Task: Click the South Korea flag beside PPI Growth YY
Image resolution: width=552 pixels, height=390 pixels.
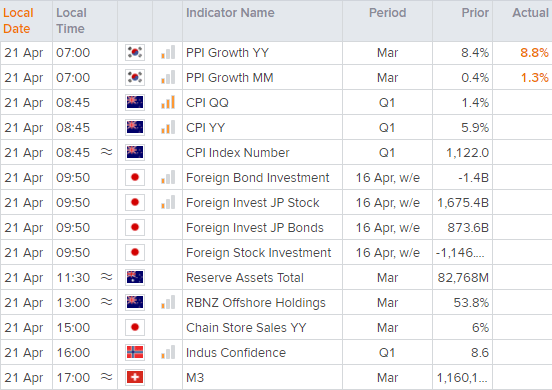Action: tap(135, 52)
